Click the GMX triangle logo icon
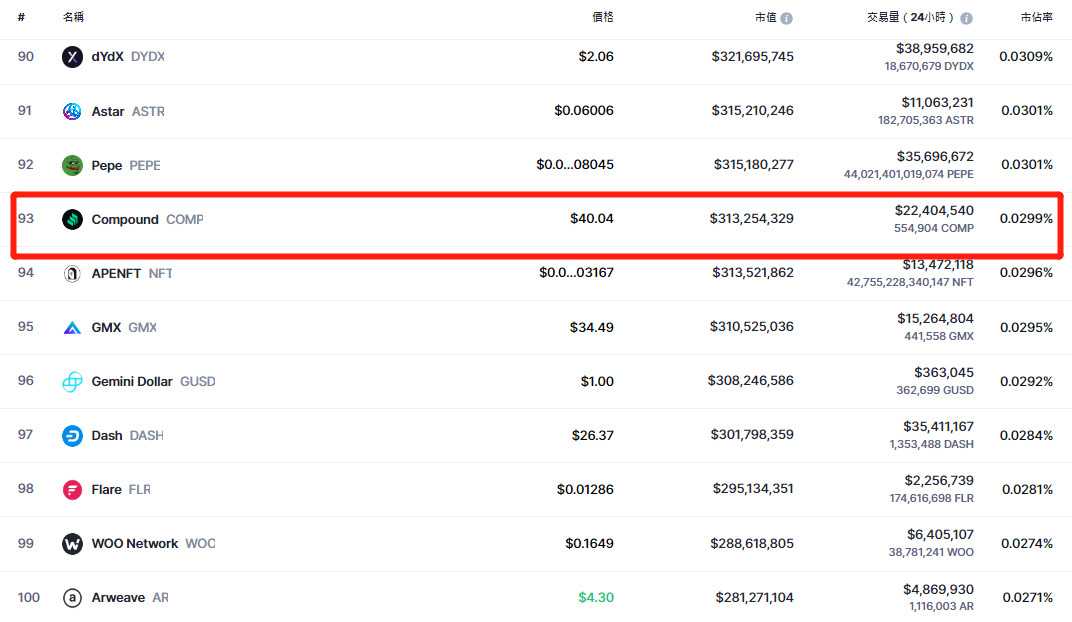Screen dimensions: 1072x622 click(72, 327)
